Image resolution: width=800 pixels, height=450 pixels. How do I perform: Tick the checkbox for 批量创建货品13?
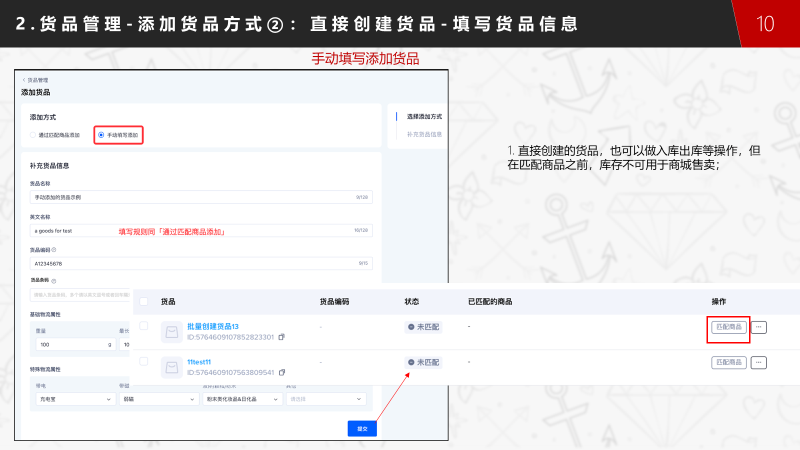pyautogui.click(x=144, y=326)
